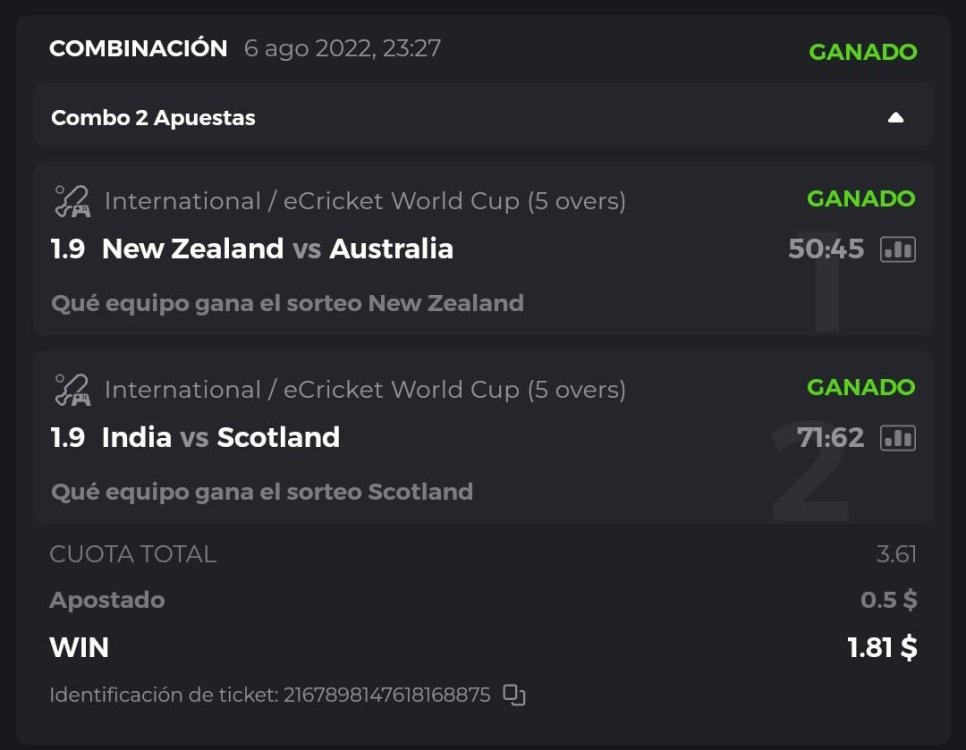Click the COMBINACIÓN title
This screenshot has width=966, height=750.
pos(138,48)
